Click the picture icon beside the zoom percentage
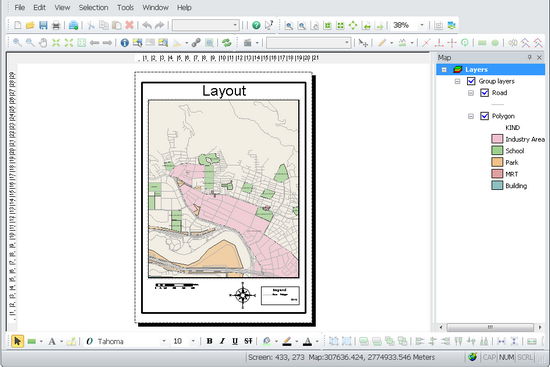Image resolution: width=550 pixels, height=367 pixels. [451, 26]
